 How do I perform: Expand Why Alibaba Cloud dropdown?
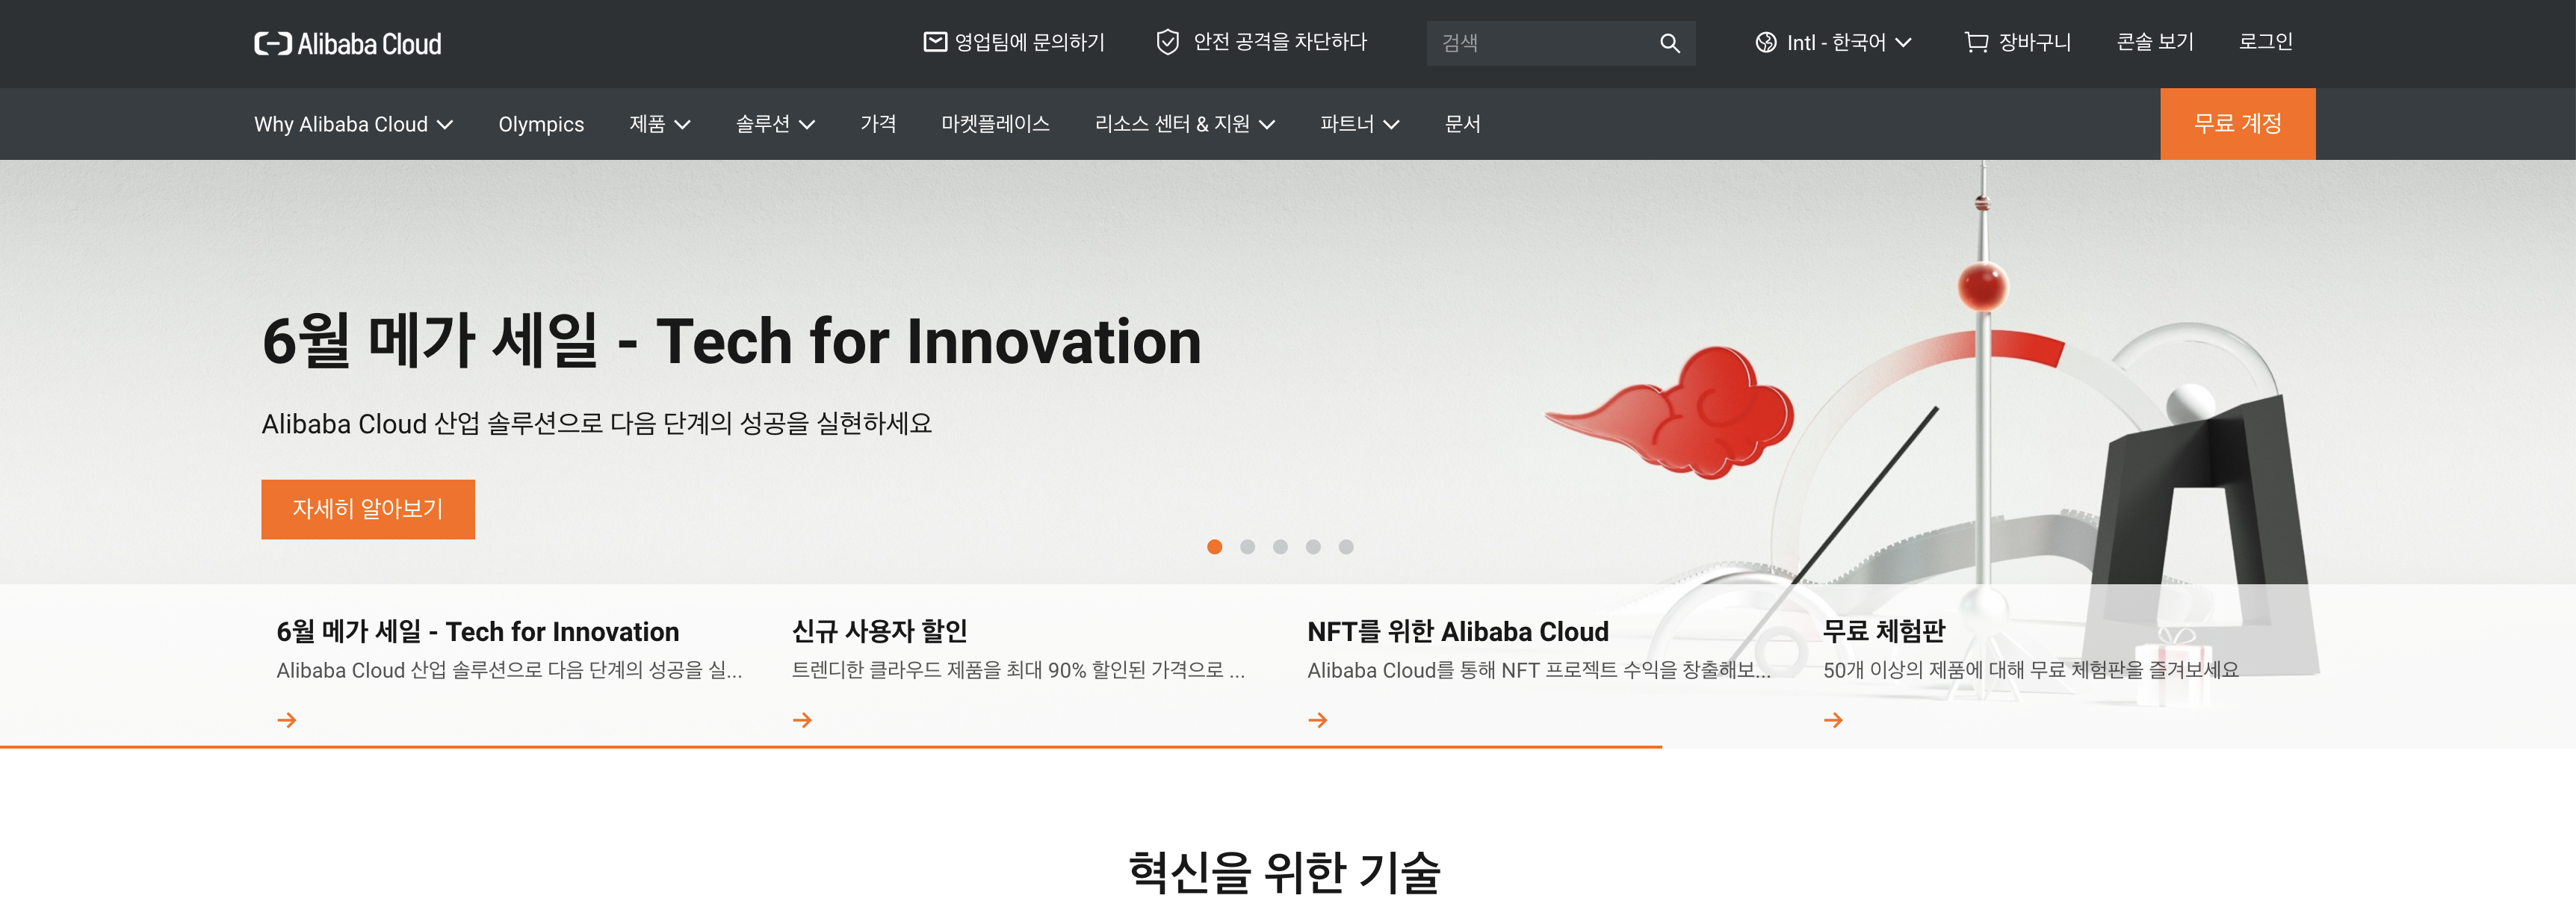[353, 124]
